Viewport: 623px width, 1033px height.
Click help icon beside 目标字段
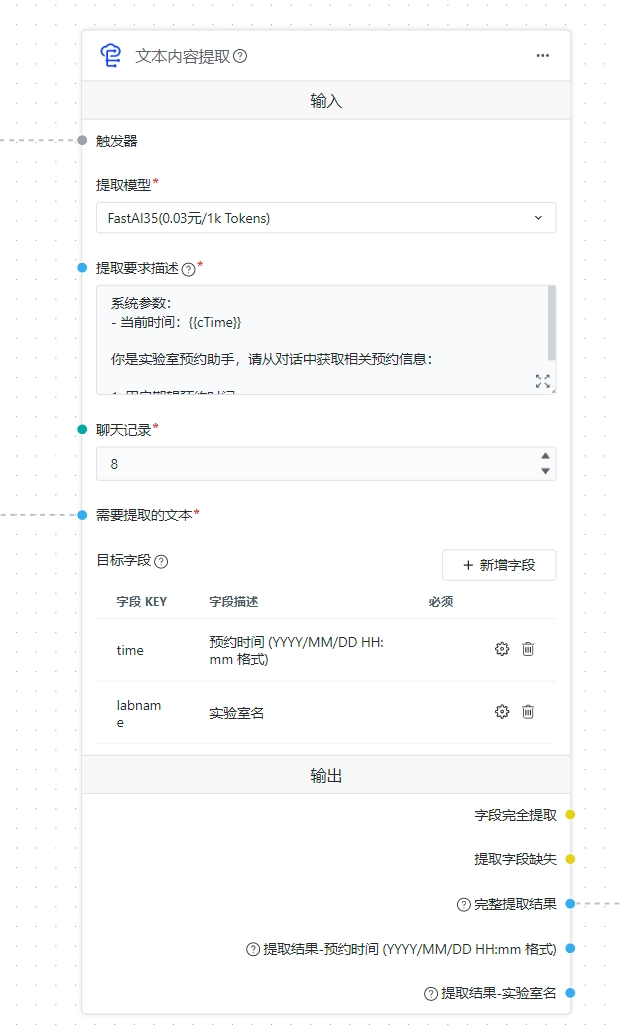pyautogui.click(x=162, y=561)
